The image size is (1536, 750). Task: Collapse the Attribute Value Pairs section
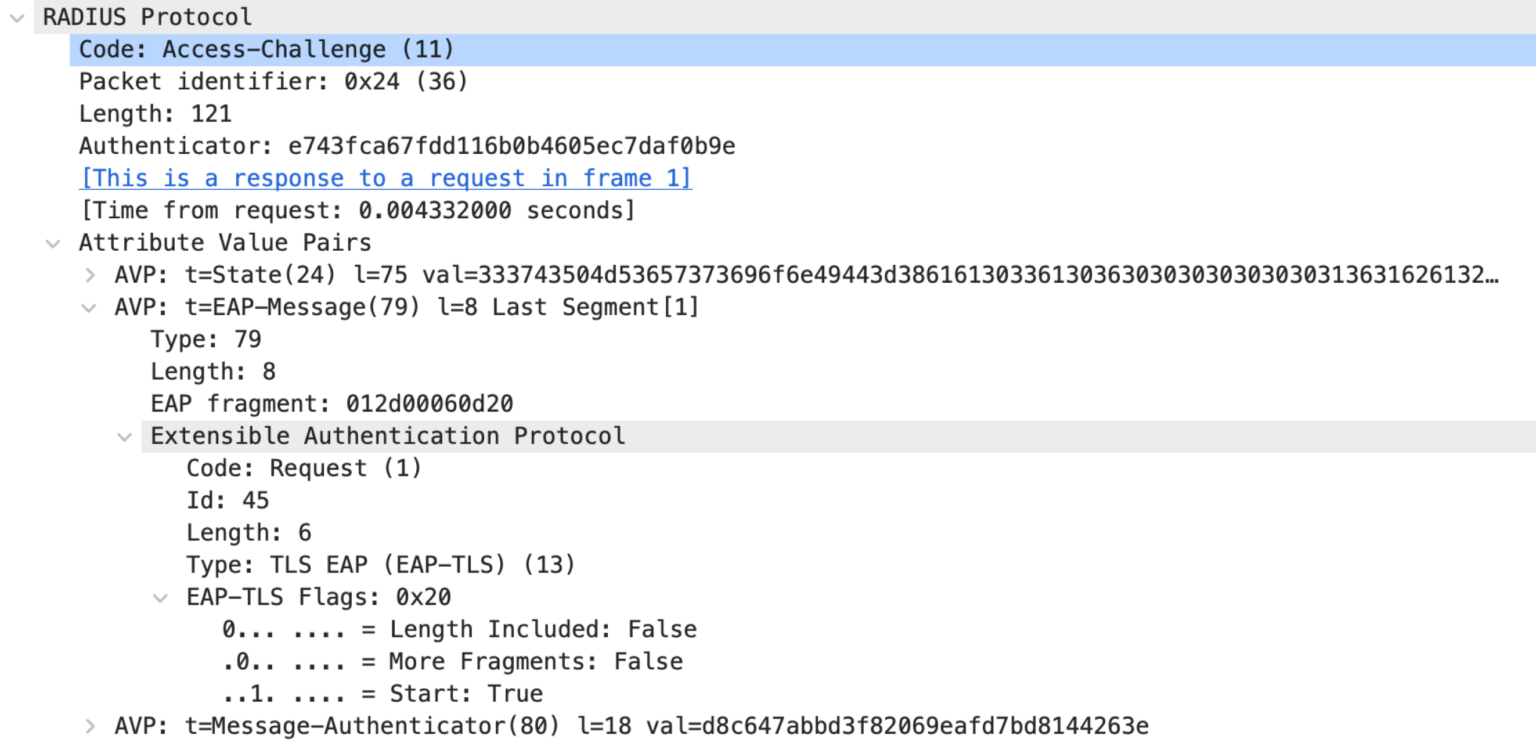[52, 242]
